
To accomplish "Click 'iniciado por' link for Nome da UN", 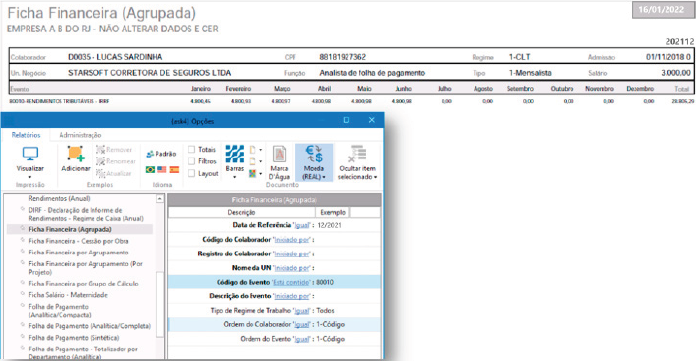I will [292, 268].
